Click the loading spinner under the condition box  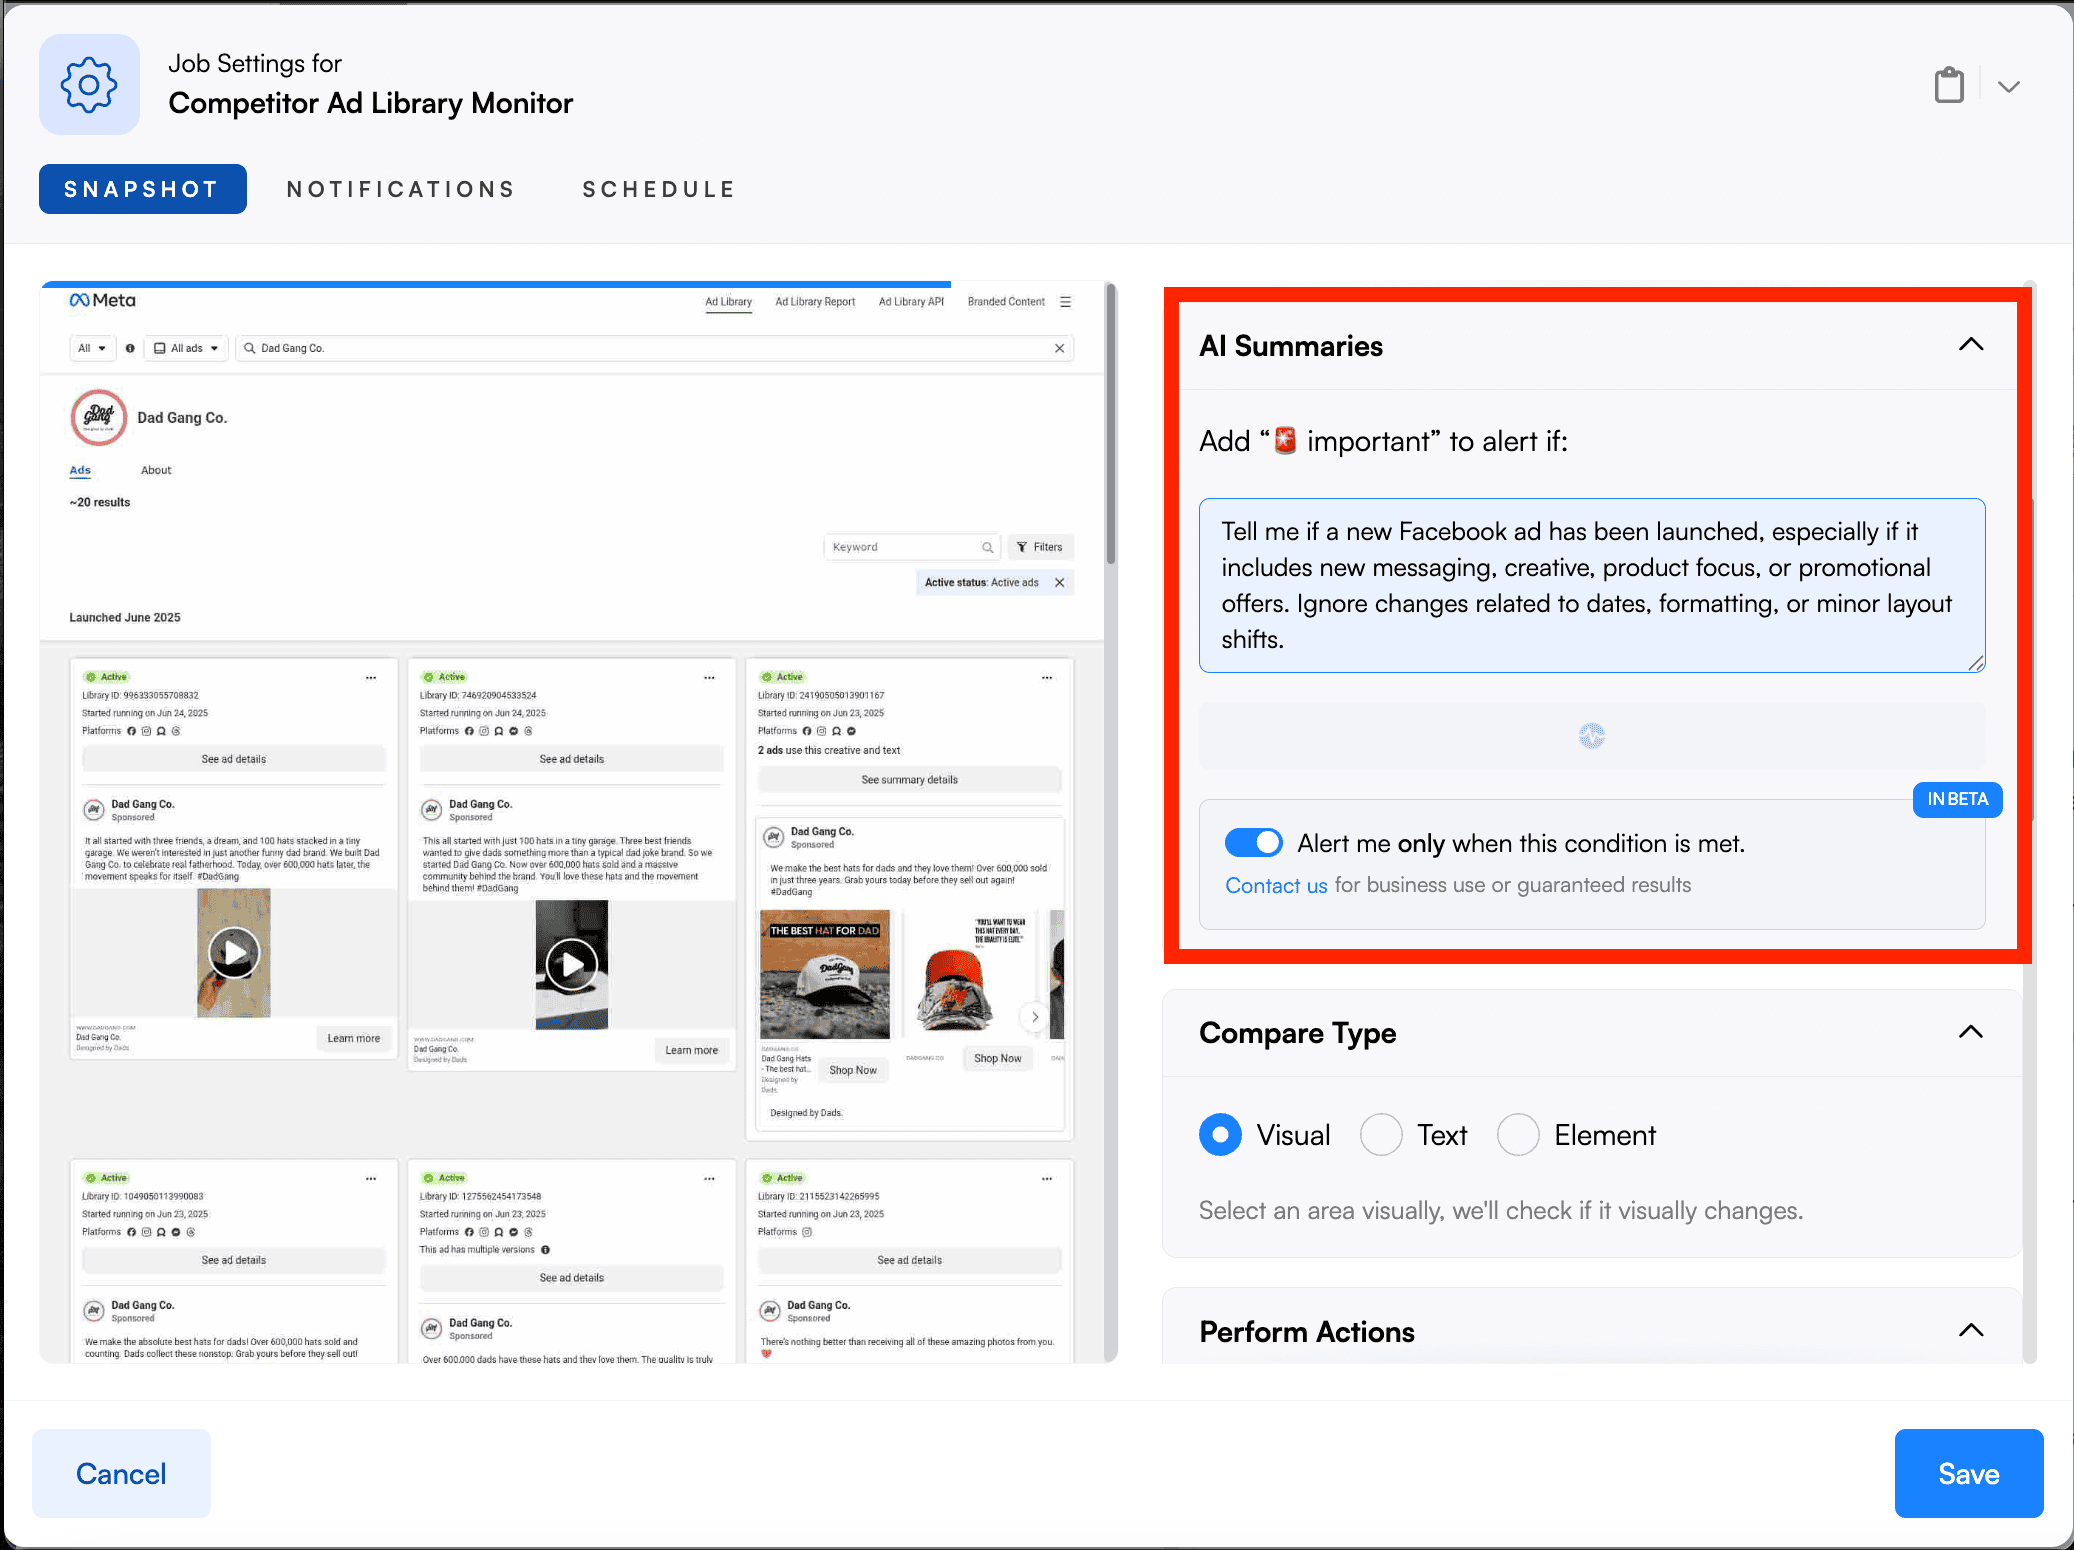coord(1592,736)
